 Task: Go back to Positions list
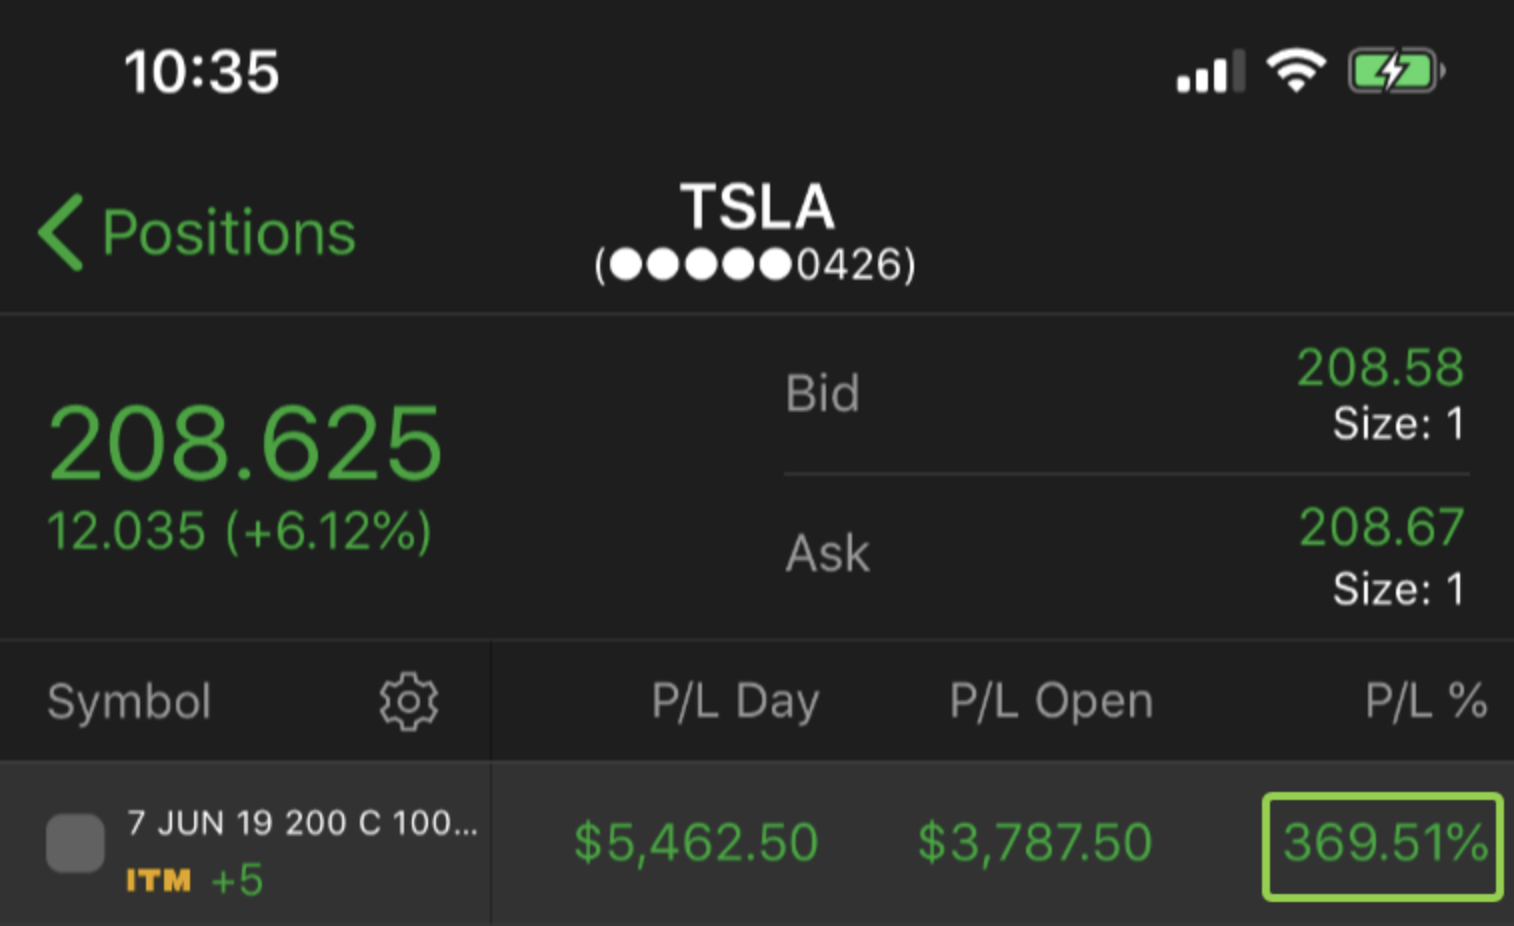tap(228, 233)
